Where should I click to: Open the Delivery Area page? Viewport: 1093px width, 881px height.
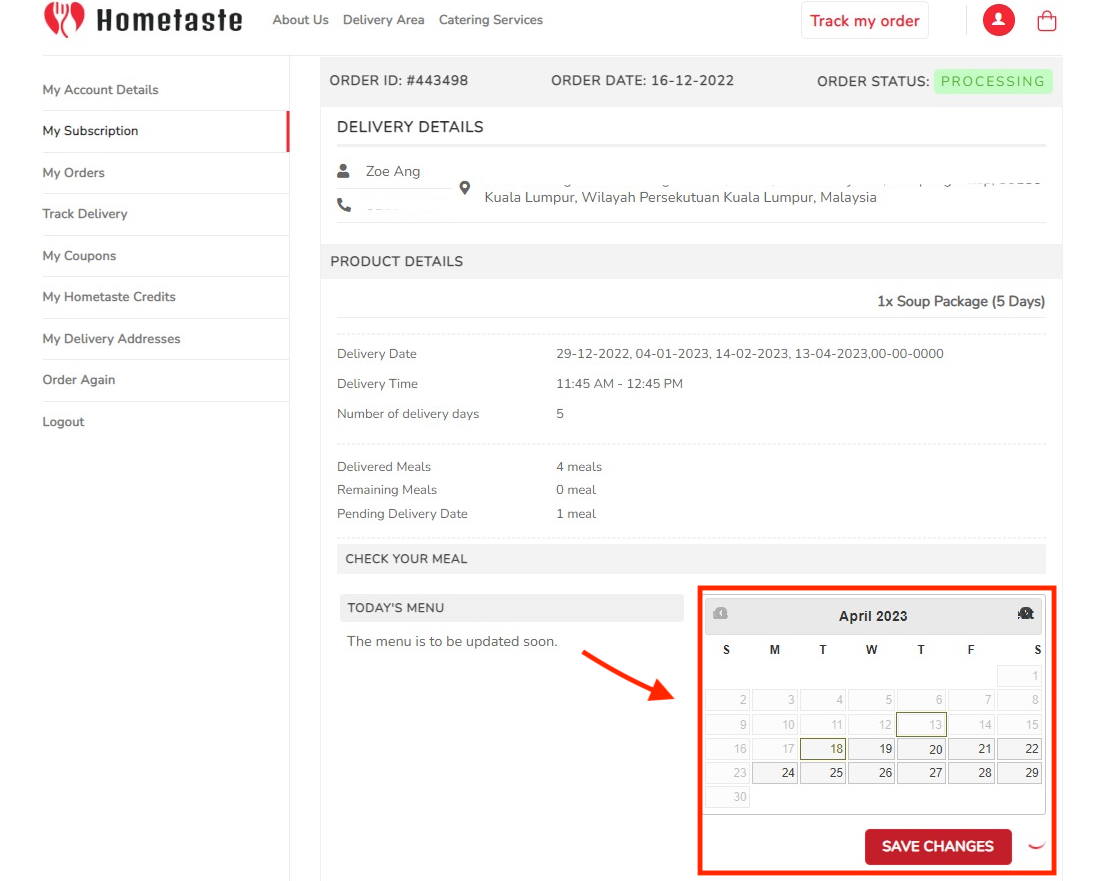pyautogui.click(x=383, y=19)
